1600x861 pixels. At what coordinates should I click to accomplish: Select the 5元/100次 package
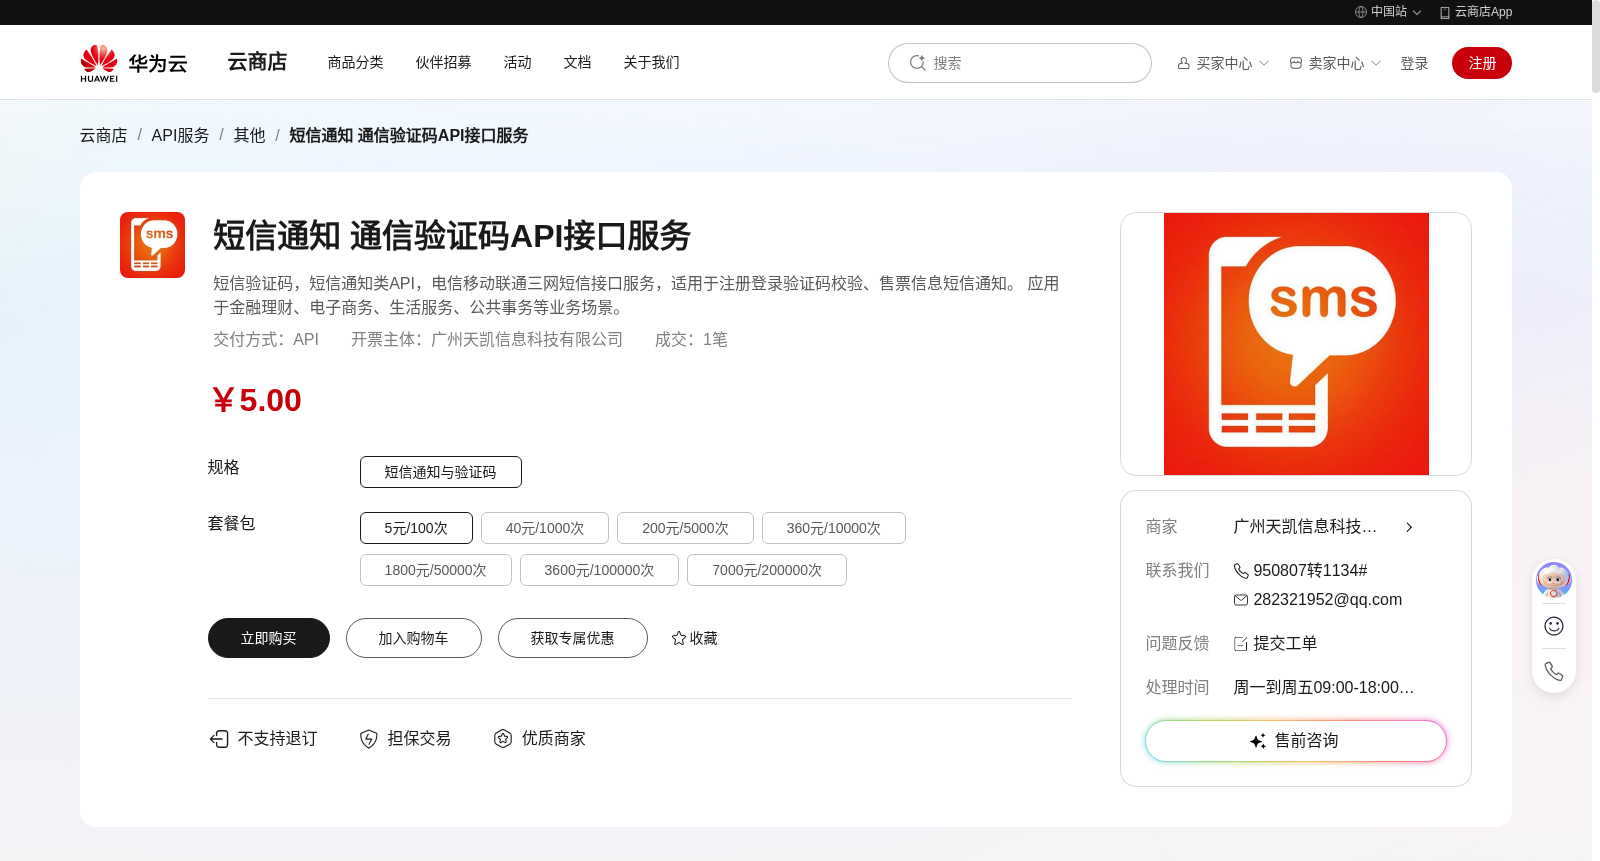(416, 528)
